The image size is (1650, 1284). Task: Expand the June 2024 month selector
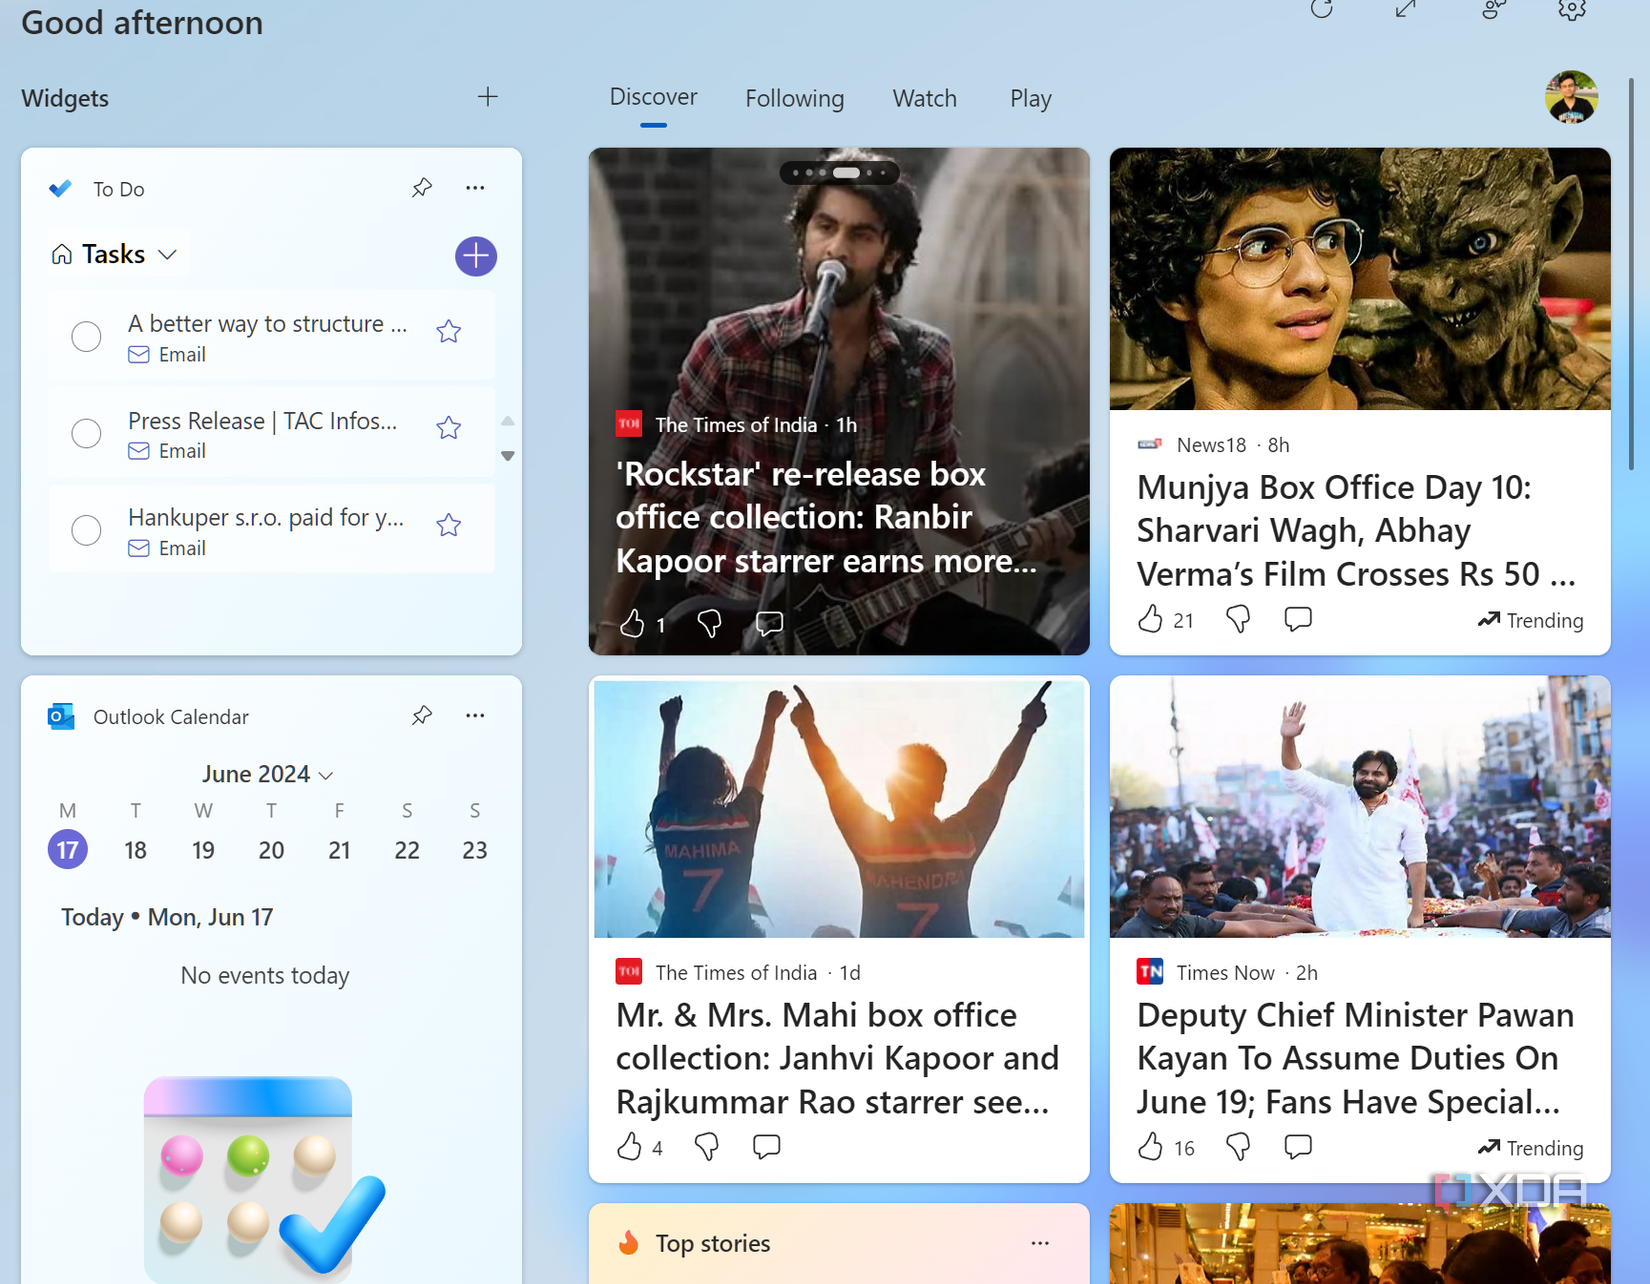pyautogui.click(x=326, y=774)
